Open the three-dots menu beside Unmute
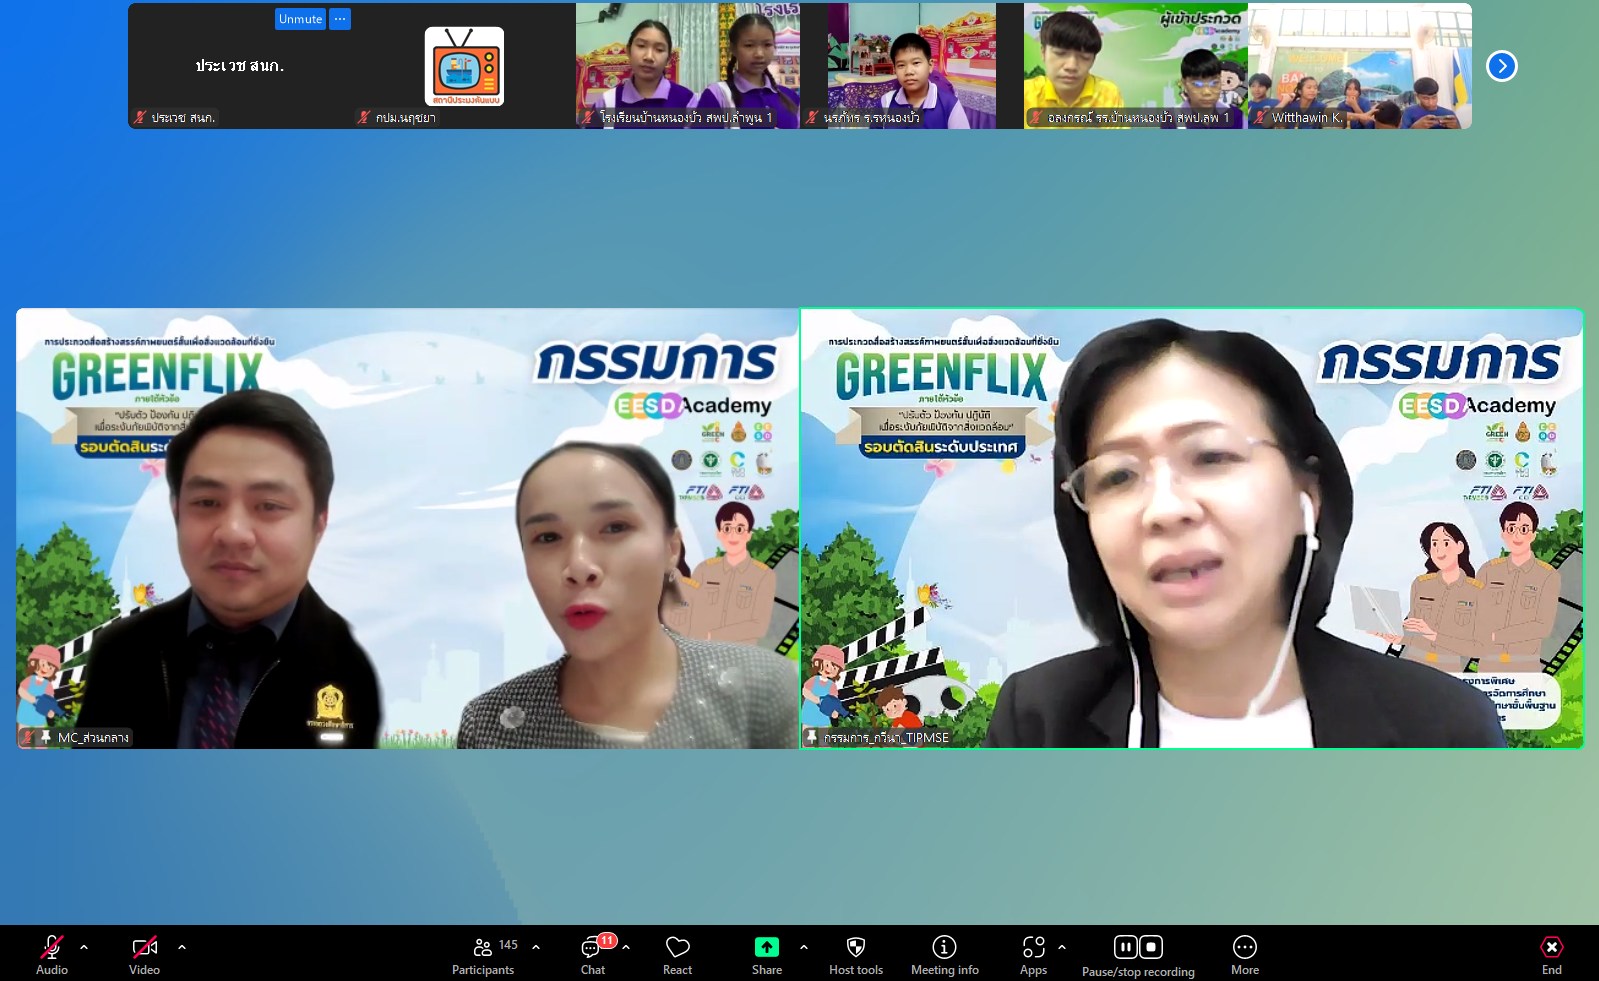Viewport: 1599px width, 981px height. tap(340, 19)
